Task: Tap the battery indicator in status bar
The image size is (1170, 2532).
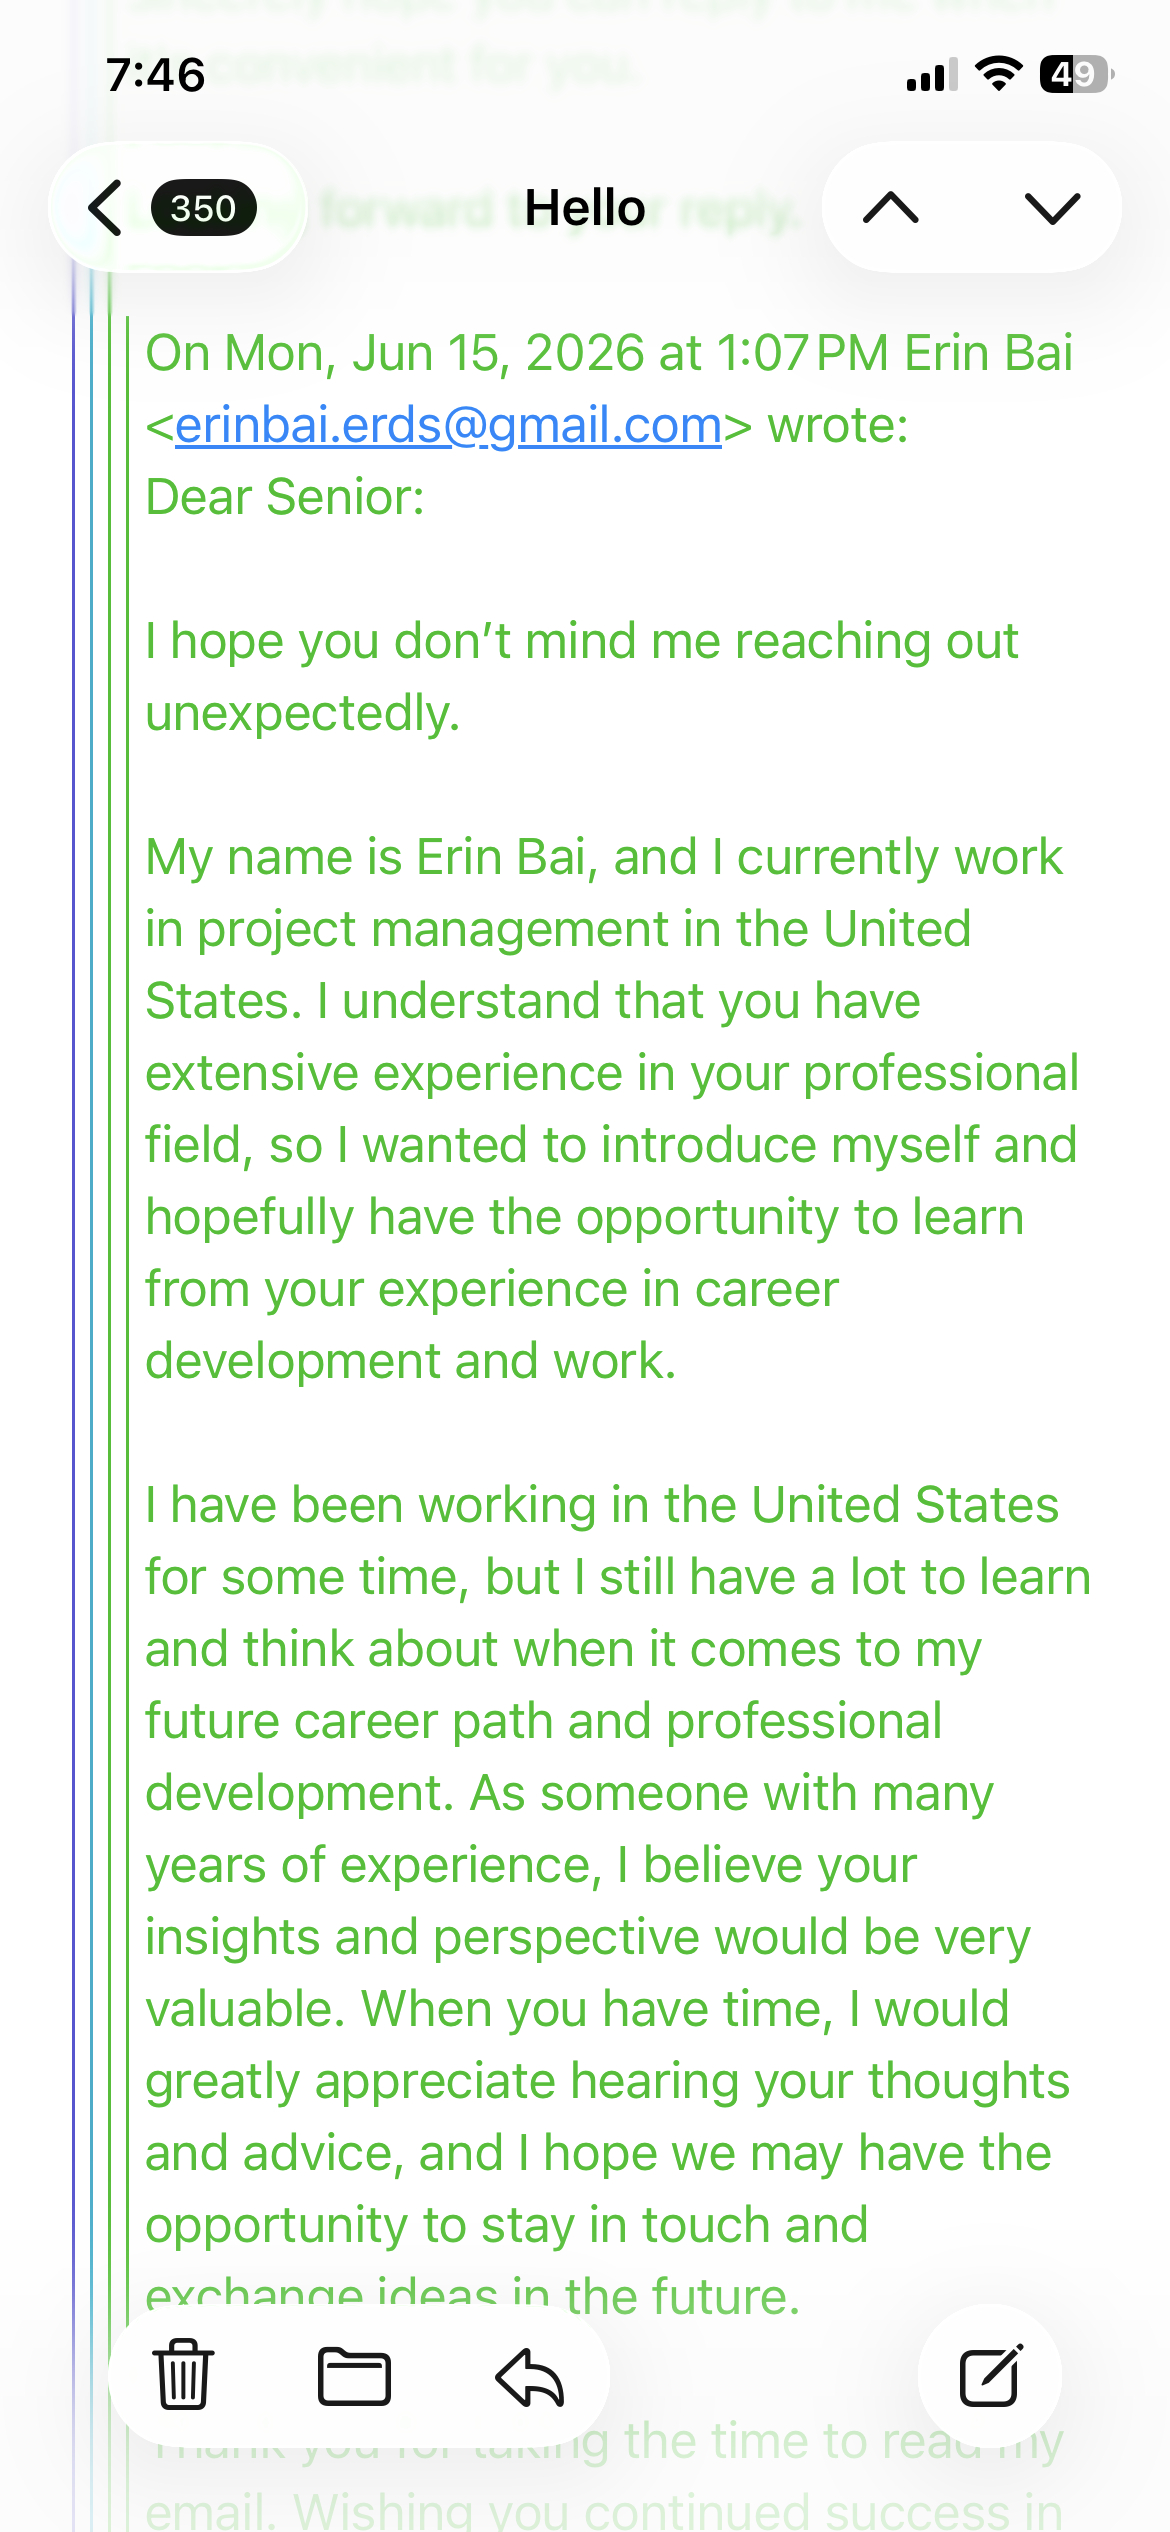Action: 1076,74
